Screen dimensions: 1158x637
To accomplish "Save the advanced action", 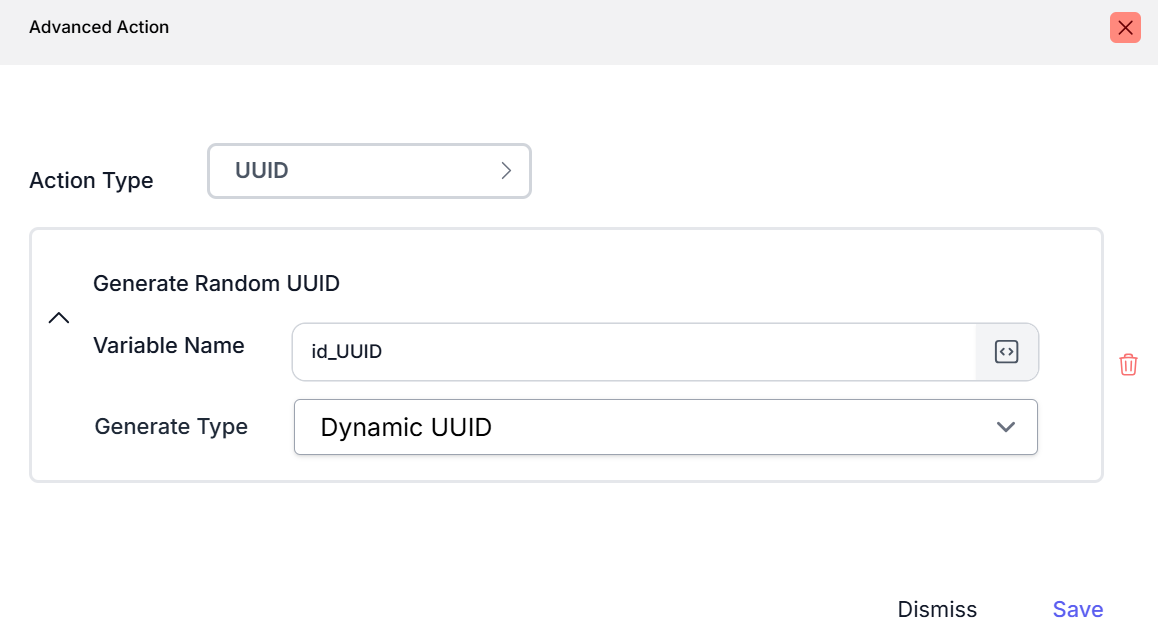I will point(1077,610).
